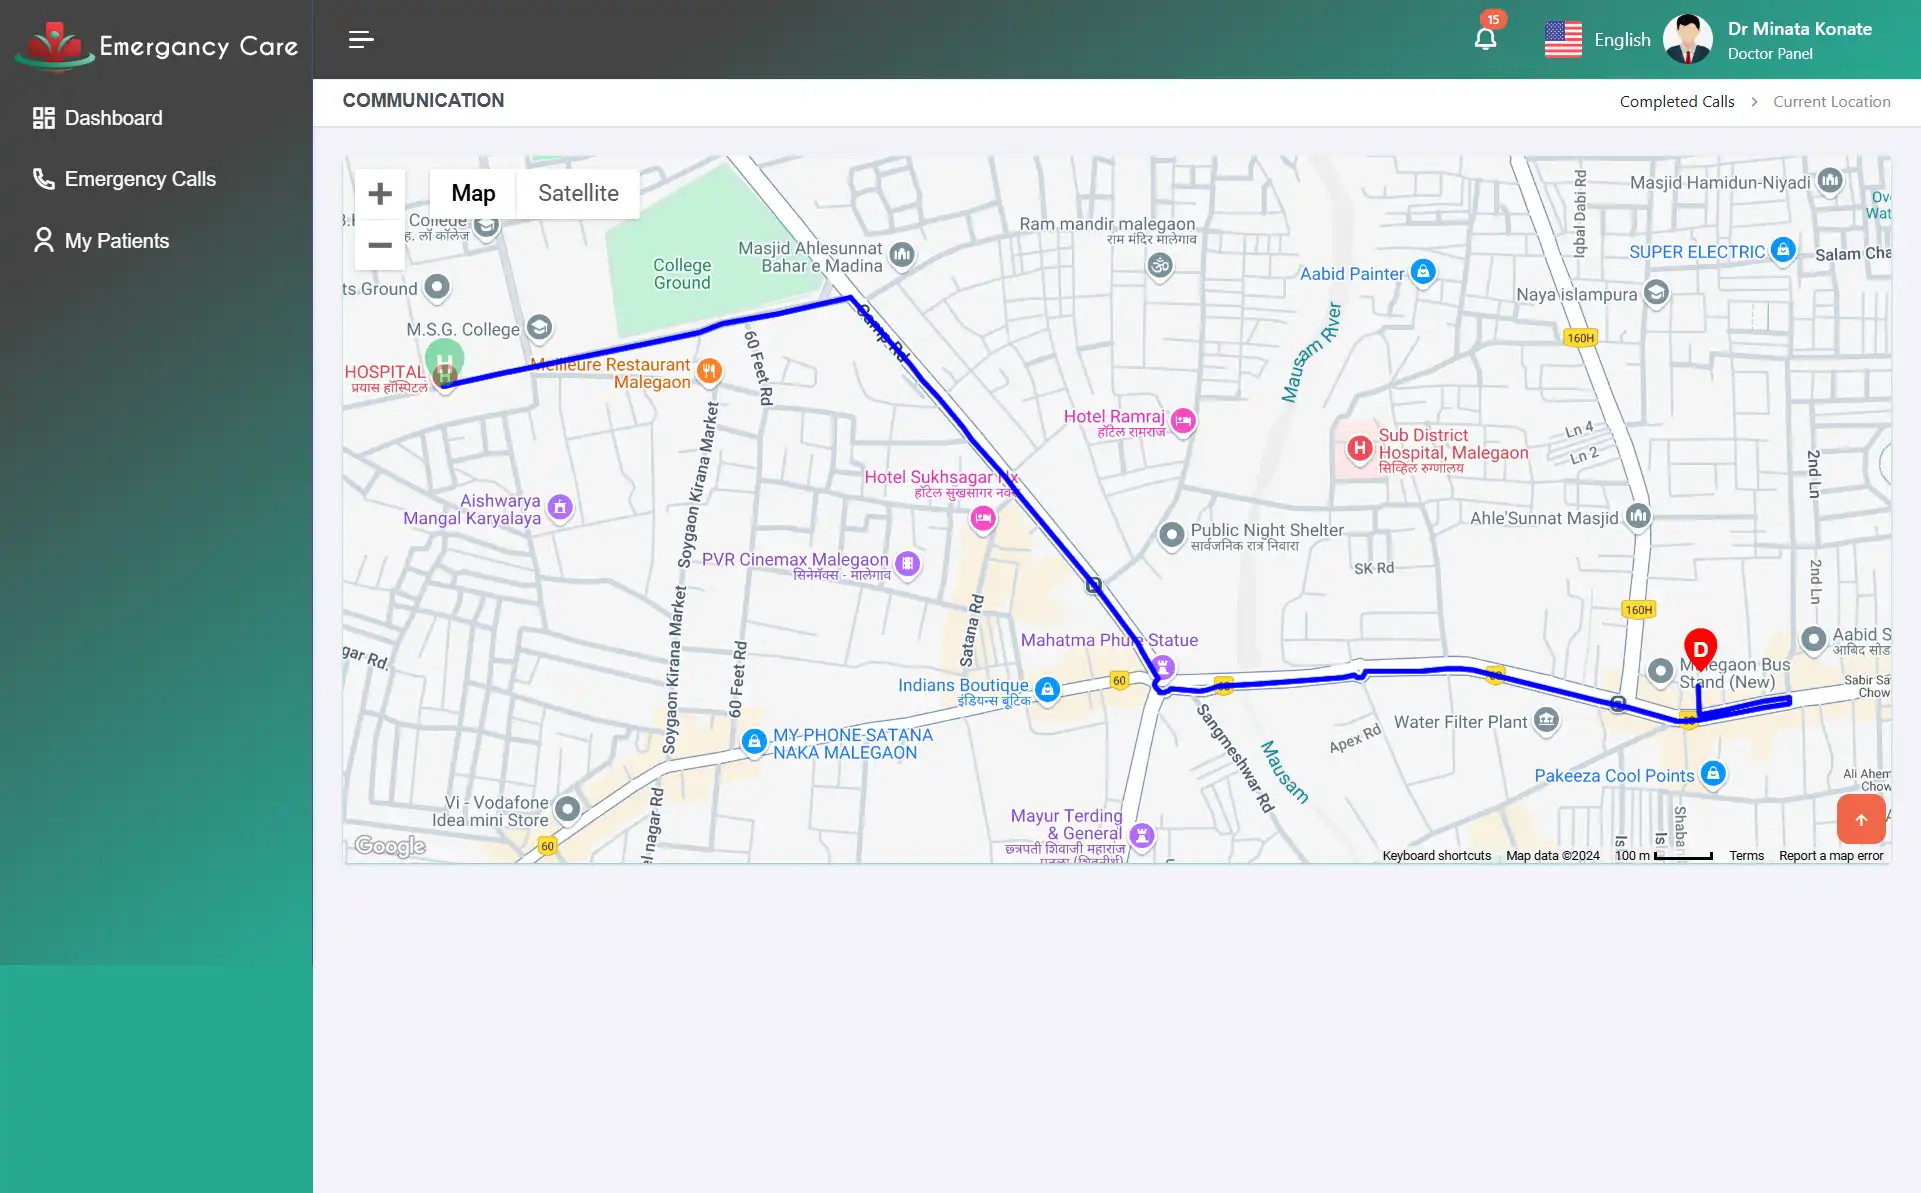Screen dimensions: 1921x1193
Task: Click the scroll-to-top arrow button
Action: coord(1860,819)
